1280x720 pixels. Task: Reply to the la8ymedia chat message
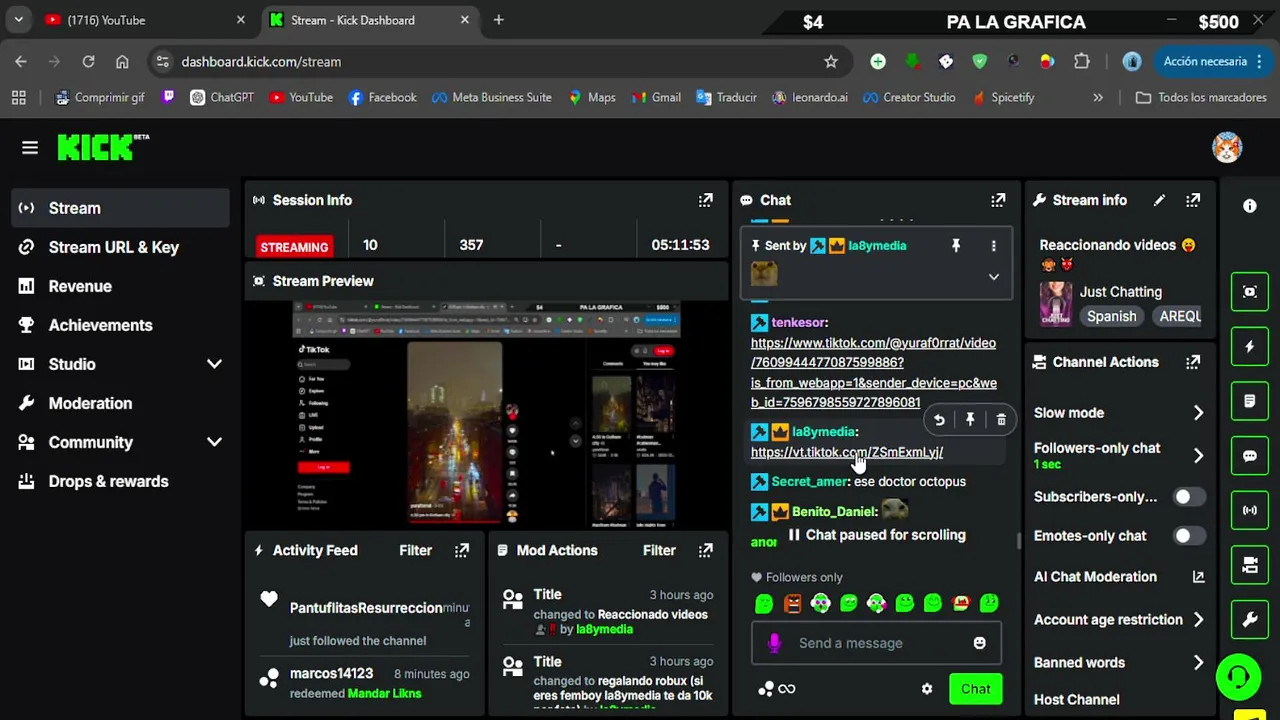tap(939, 420)
